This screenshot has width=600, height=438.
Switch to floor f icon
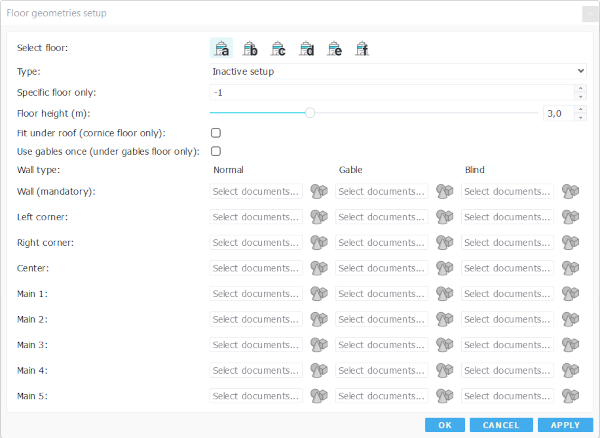(362, 48)
